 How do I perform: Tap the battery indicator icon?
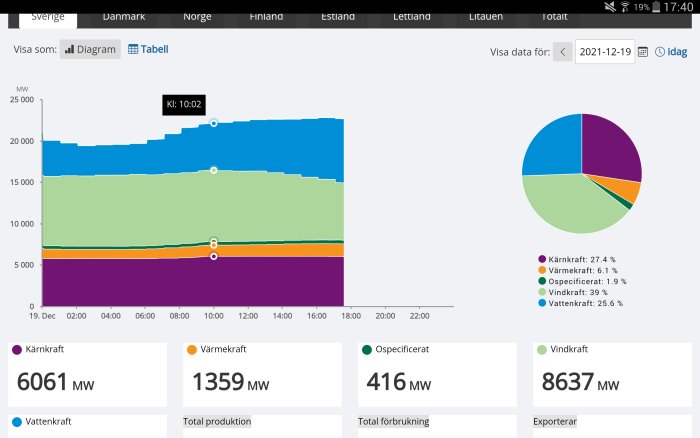tap(656, 7)
